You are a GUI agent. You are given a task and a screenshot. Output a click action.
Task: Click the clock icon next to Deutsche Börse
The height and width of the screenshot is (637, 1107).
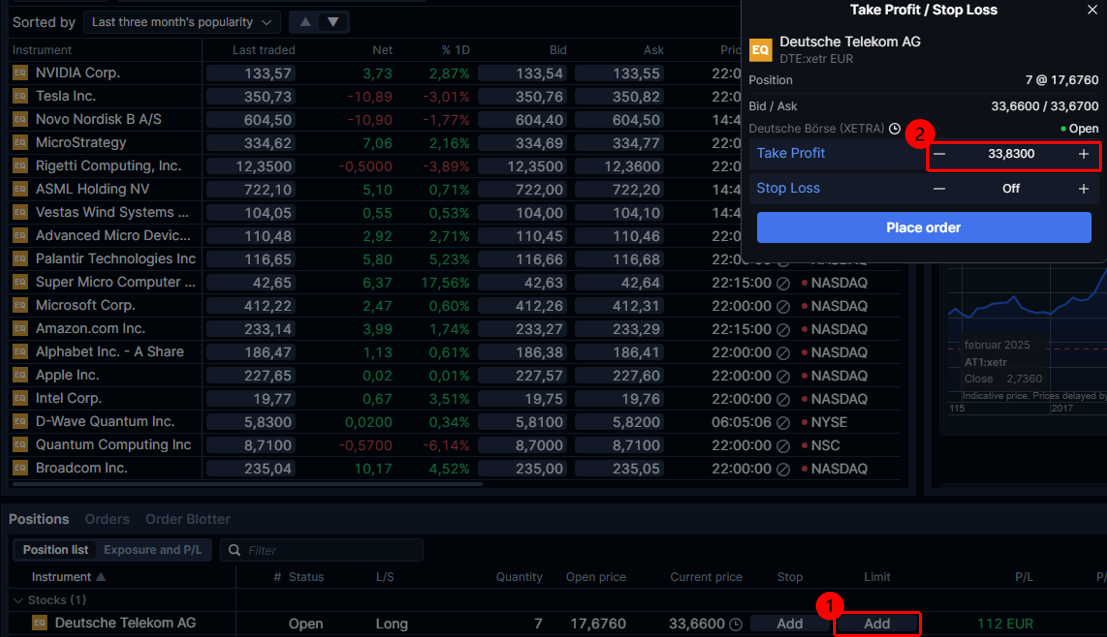point(894,129)
